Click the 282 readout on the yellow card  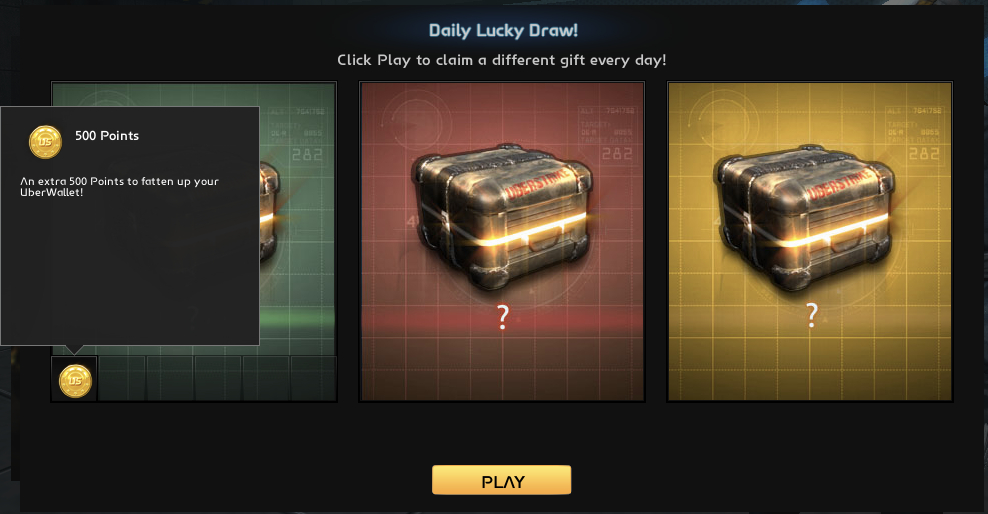click(x=924, y=154)
